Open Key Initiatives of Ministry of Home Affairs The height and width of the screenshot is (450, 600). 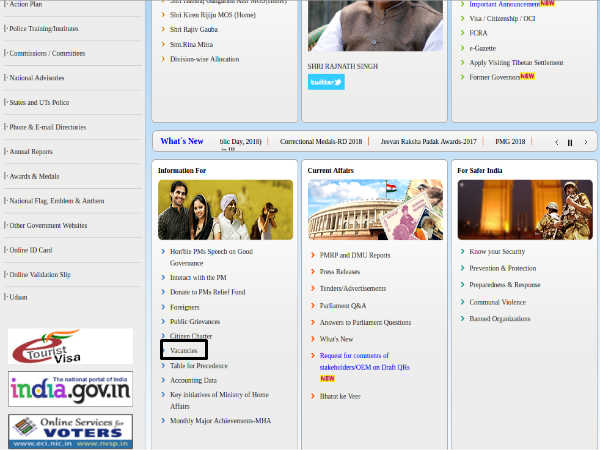click(219, 400)
